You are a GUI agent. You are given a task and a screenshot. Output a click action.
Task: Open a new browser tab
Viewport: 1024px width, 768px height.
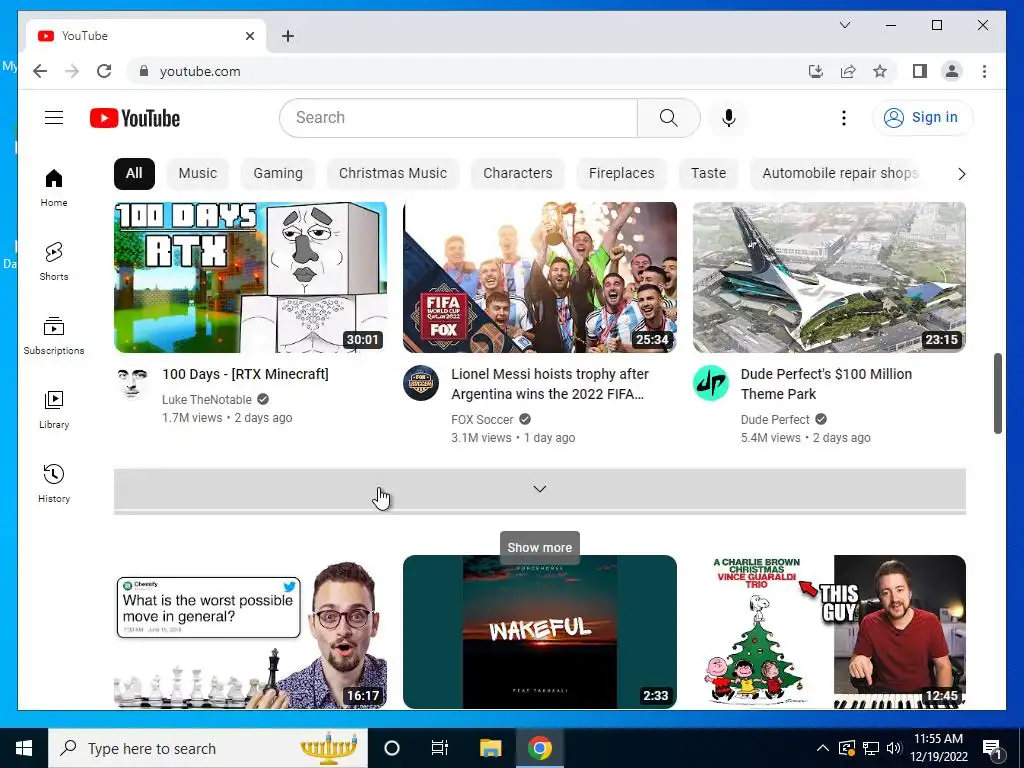point(288,36)
